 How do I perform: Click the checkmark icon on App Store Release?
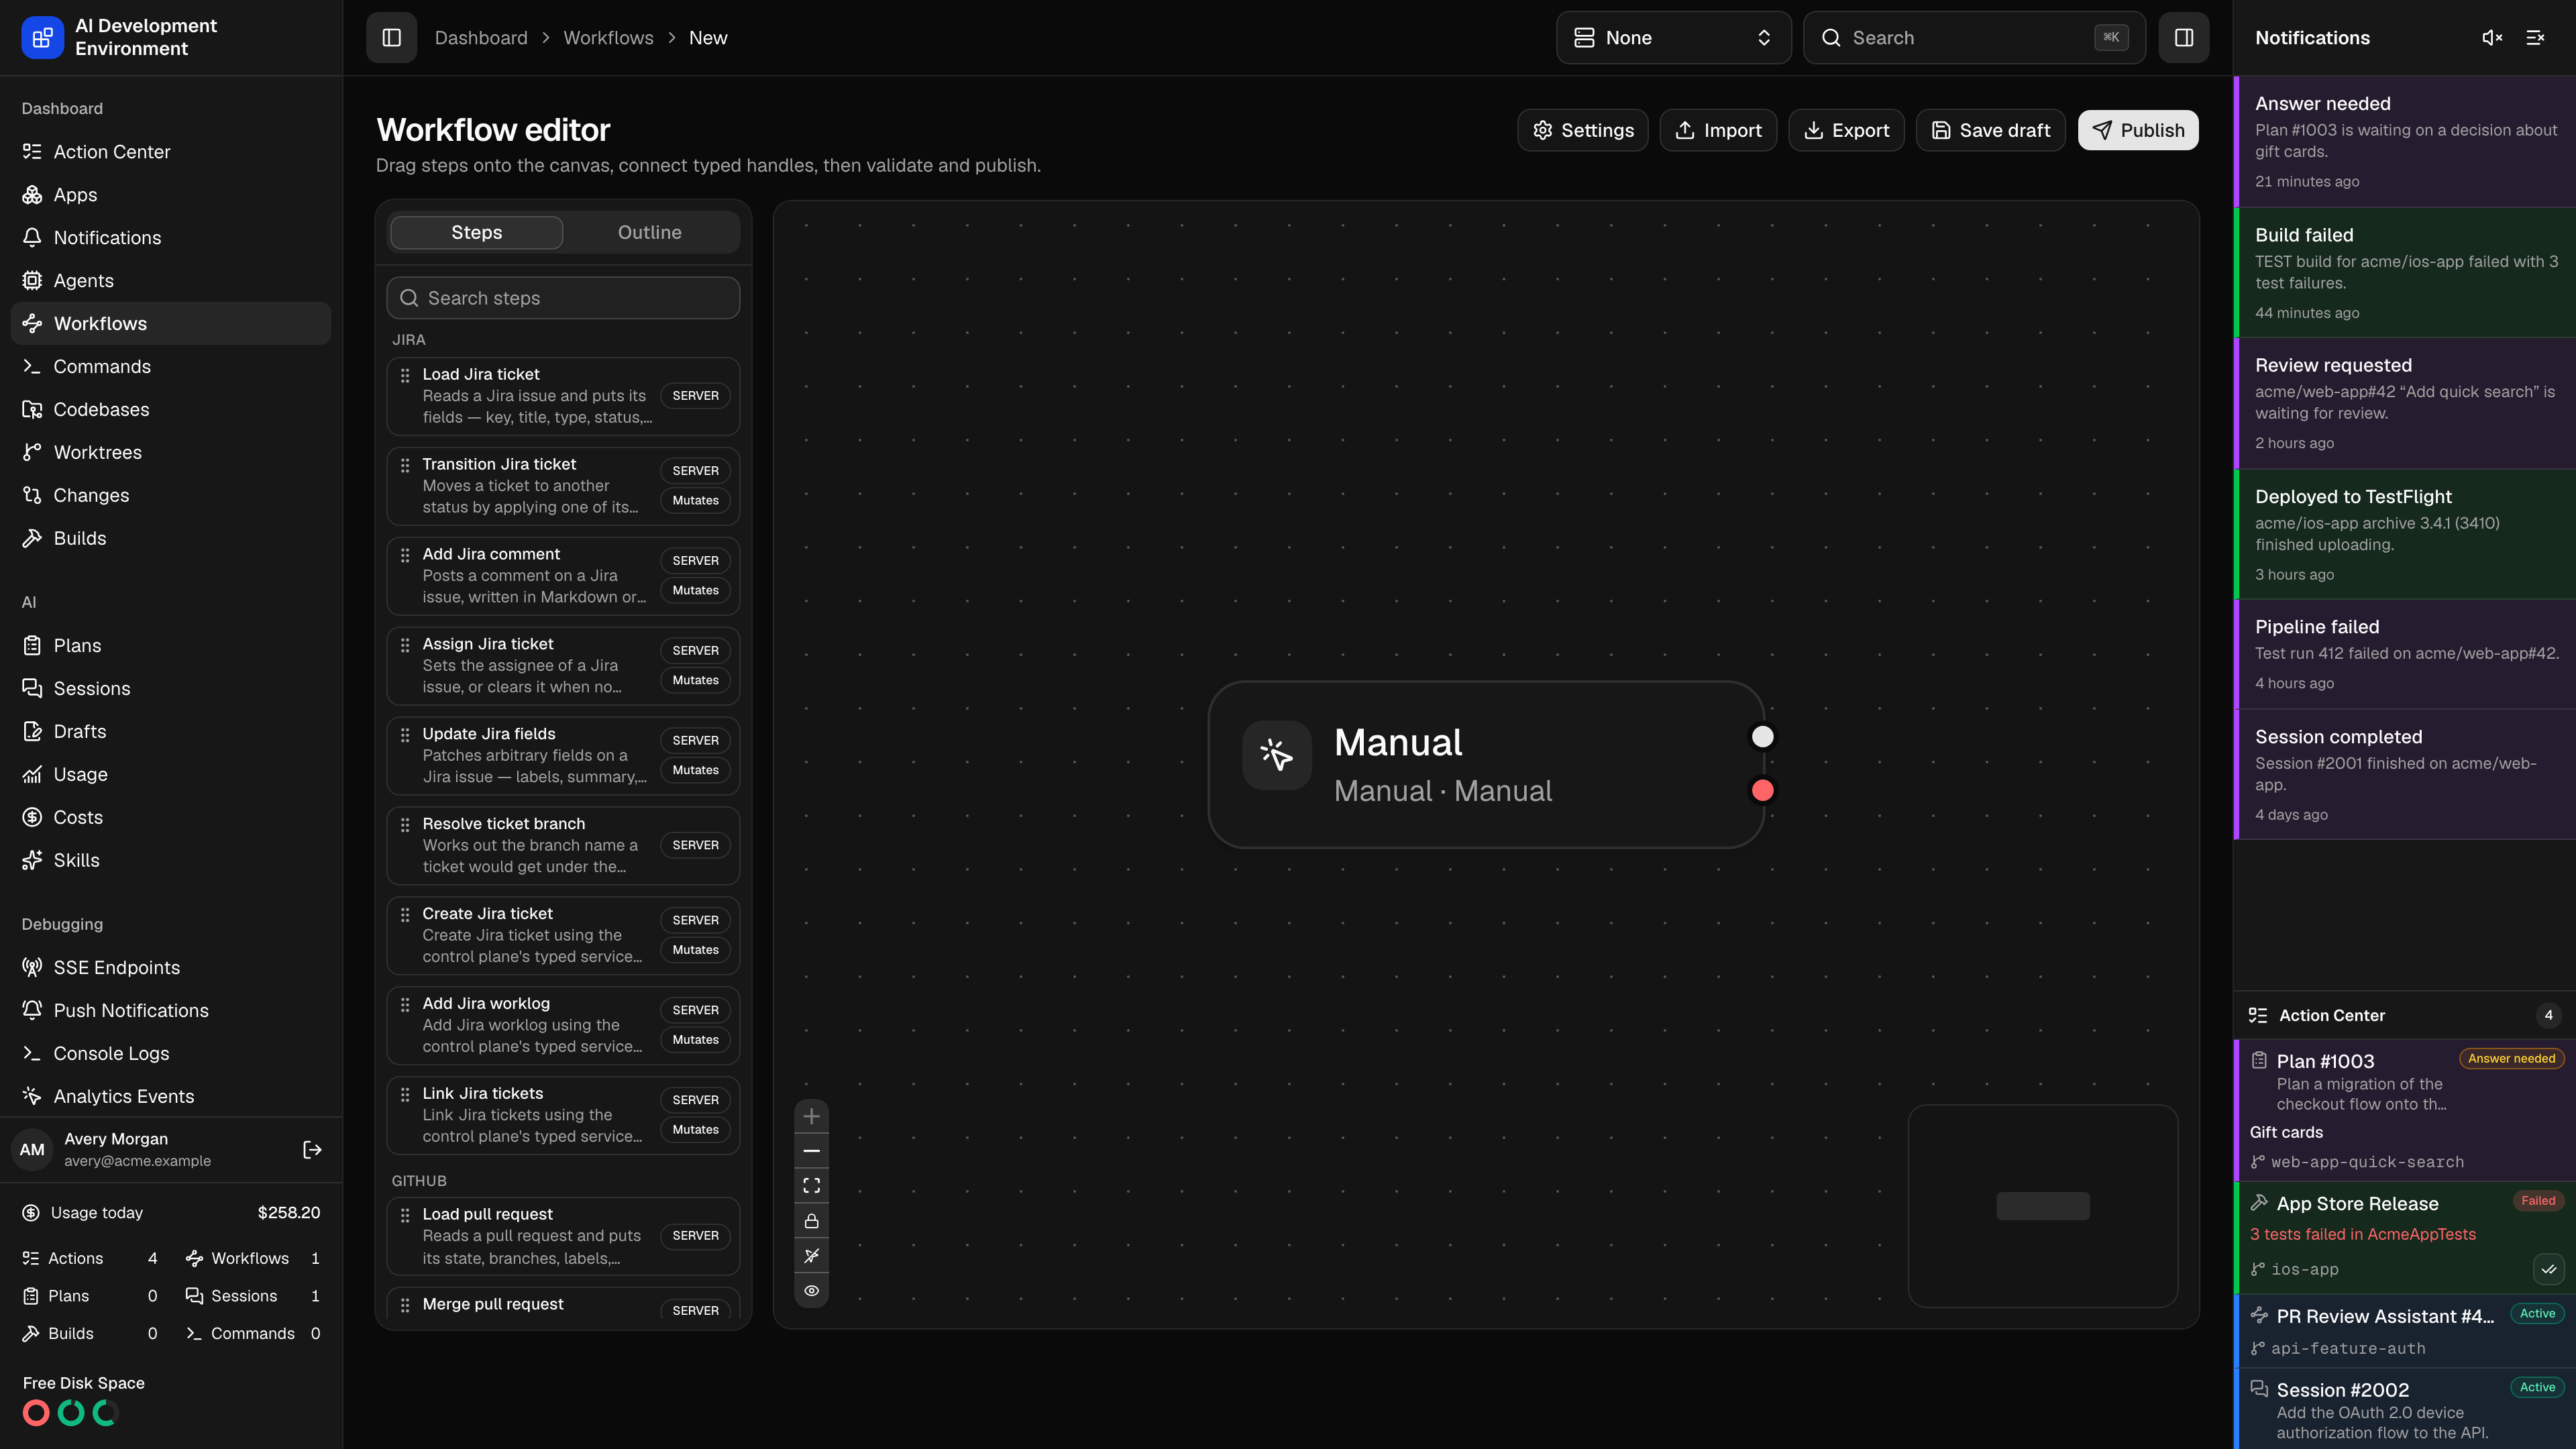(2549, 1270)
